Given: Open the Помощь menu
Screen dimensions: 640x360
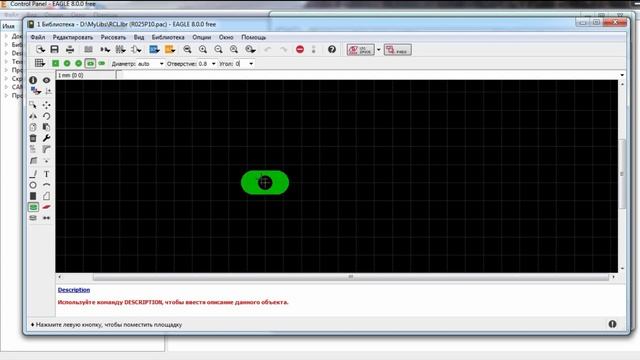Looking at the screenshot, I should pyautogui.click(x=253, y=37).
